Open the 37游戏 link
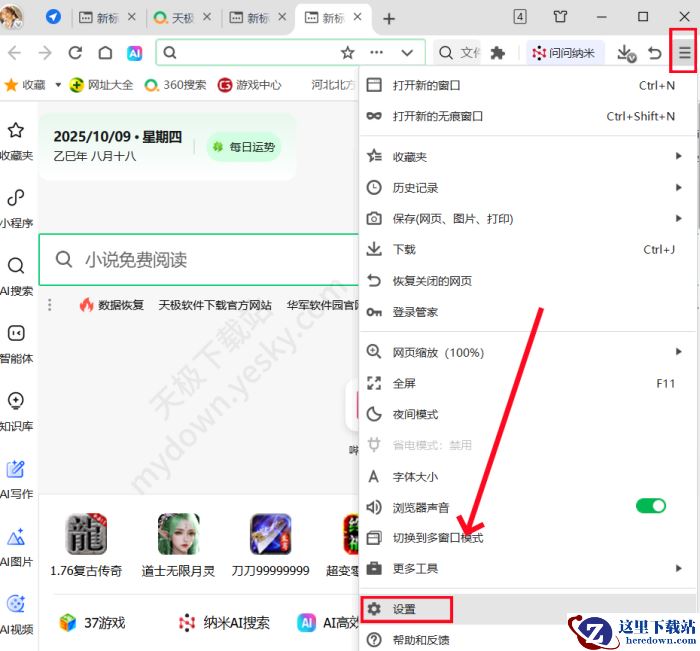700x651 pixels. click(92, 622)
